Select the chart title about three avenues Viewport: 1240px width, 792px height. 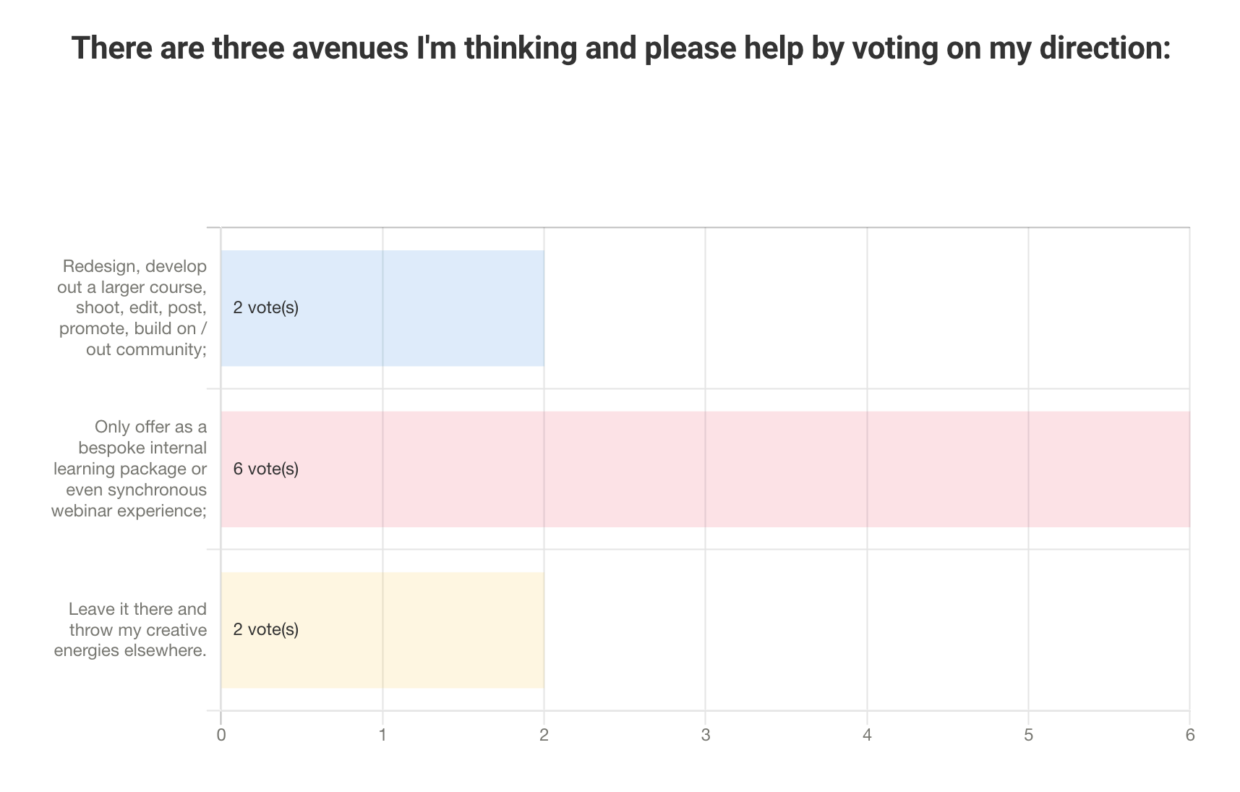tap(621, 48)
